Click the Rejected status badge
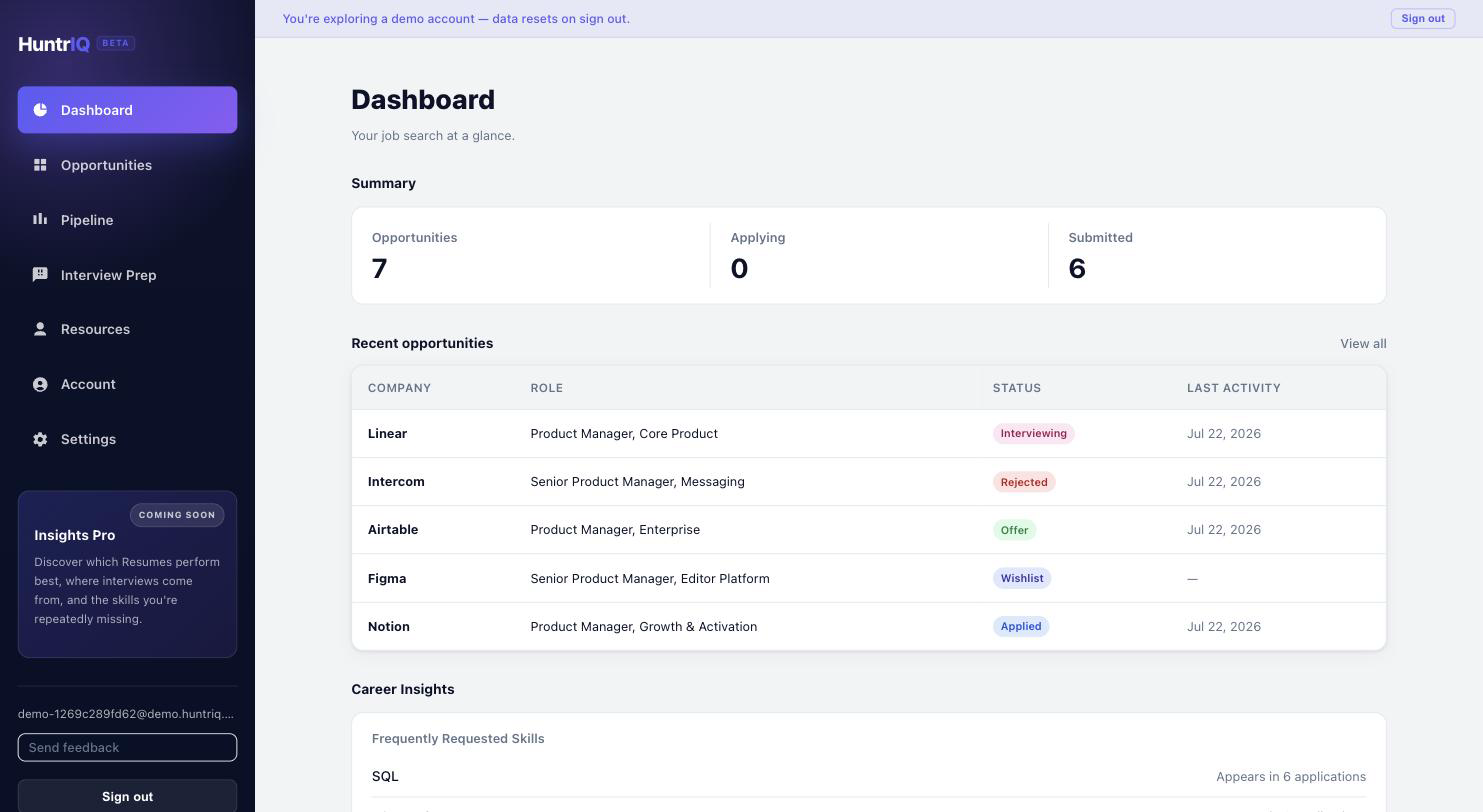 (1024, 481)
